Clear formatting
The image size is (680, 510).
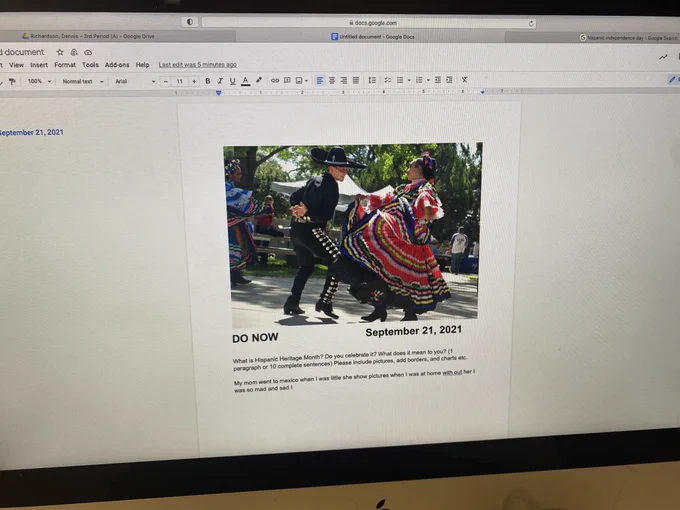pos(464,80)
